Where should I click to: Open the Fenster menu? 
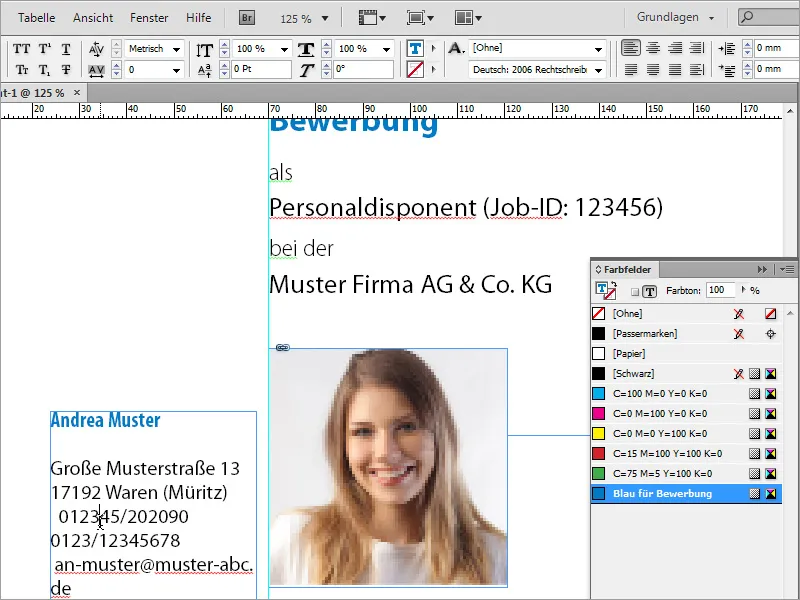(149, 18)
